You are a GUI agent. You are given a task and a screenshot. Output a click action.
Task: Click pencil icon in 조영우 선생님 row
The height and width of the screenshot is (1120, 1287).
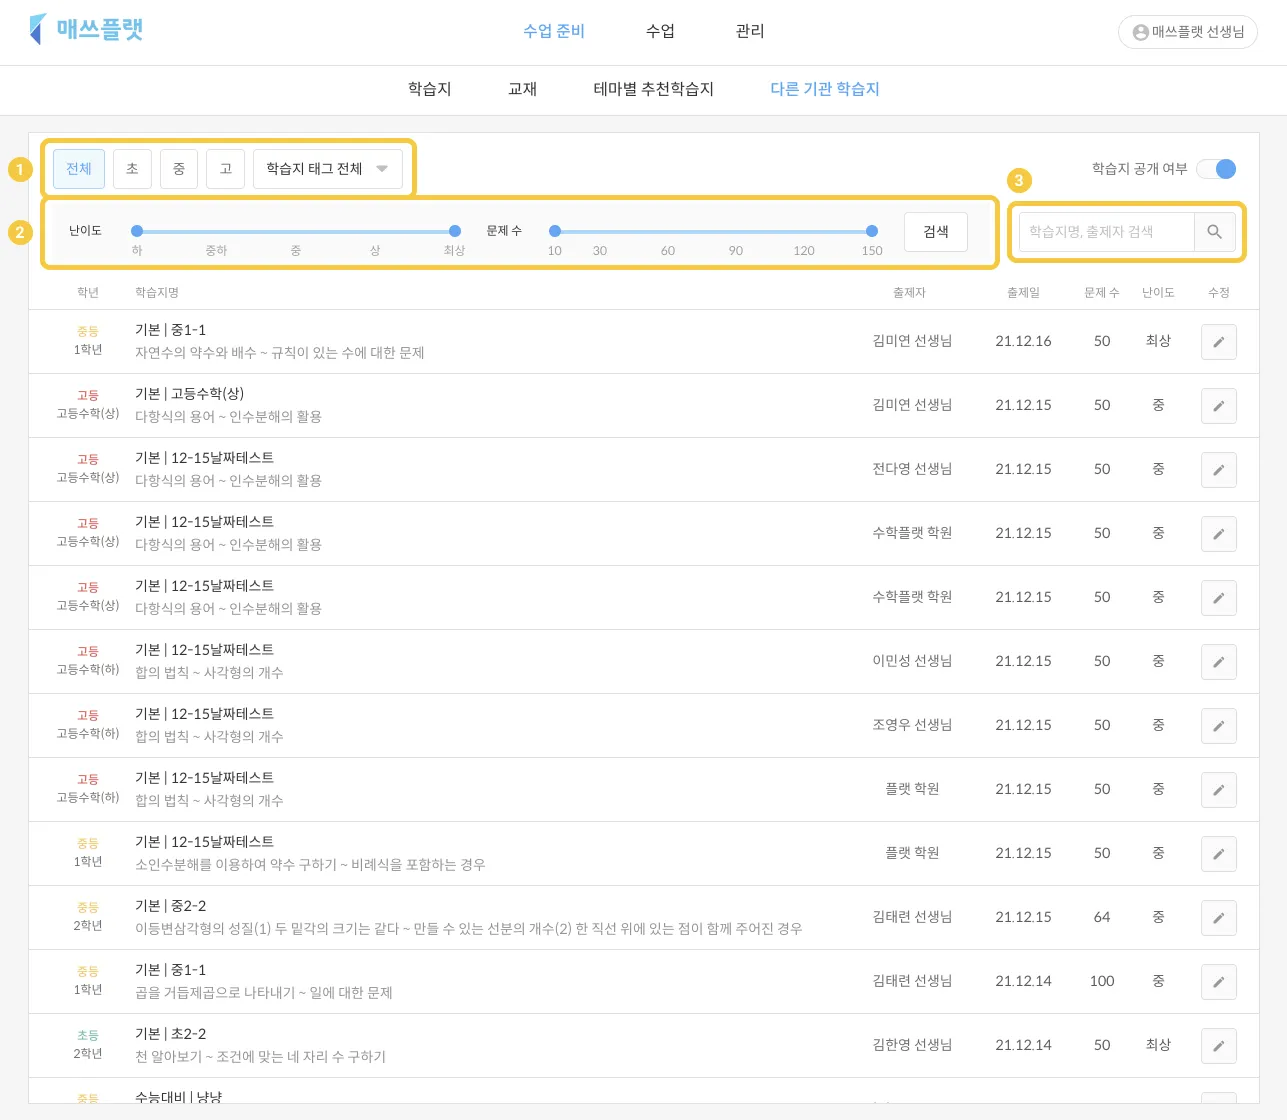point(1218,726)
